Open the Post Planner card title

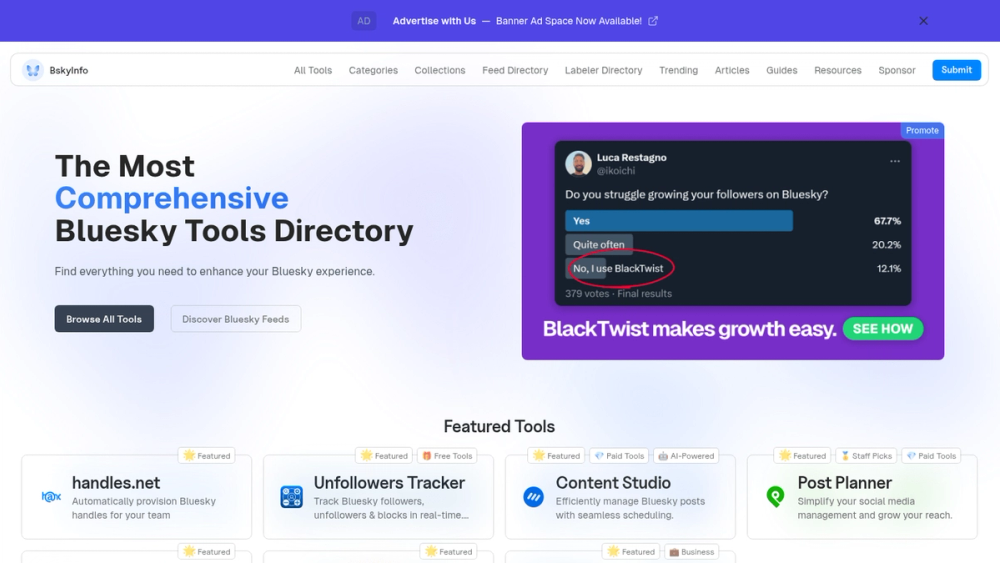pyautogui.click(x=844, y=483)
